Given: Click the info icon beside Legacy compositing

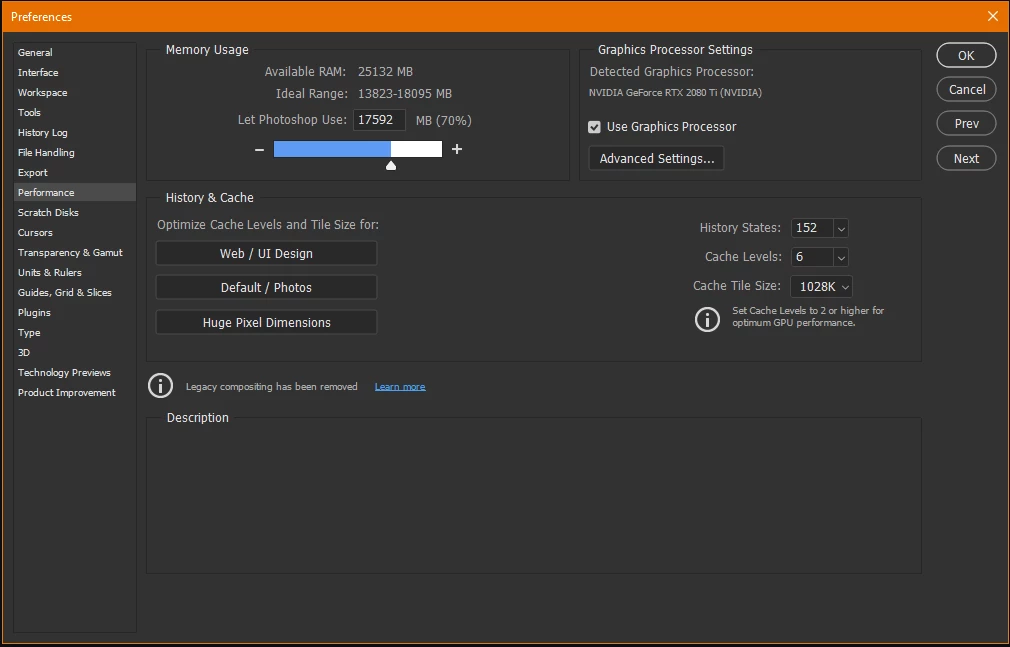Looking at the screenshot, I should [160, 386].
